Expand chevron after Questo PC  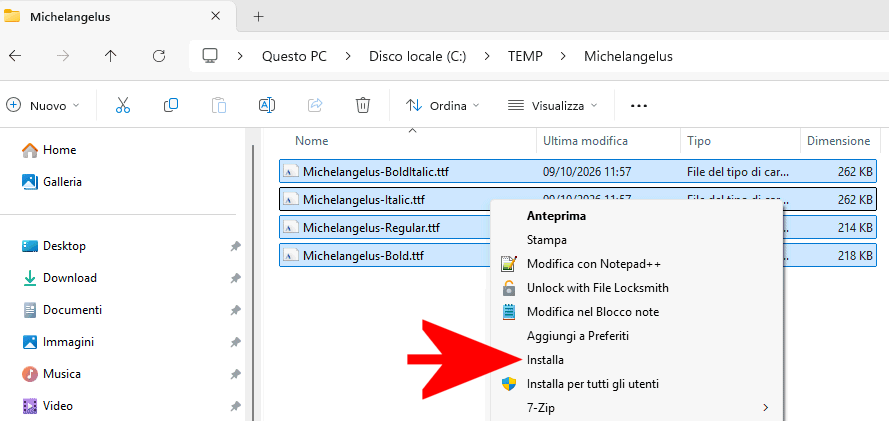pyautogui.click(x=348, y=56)
